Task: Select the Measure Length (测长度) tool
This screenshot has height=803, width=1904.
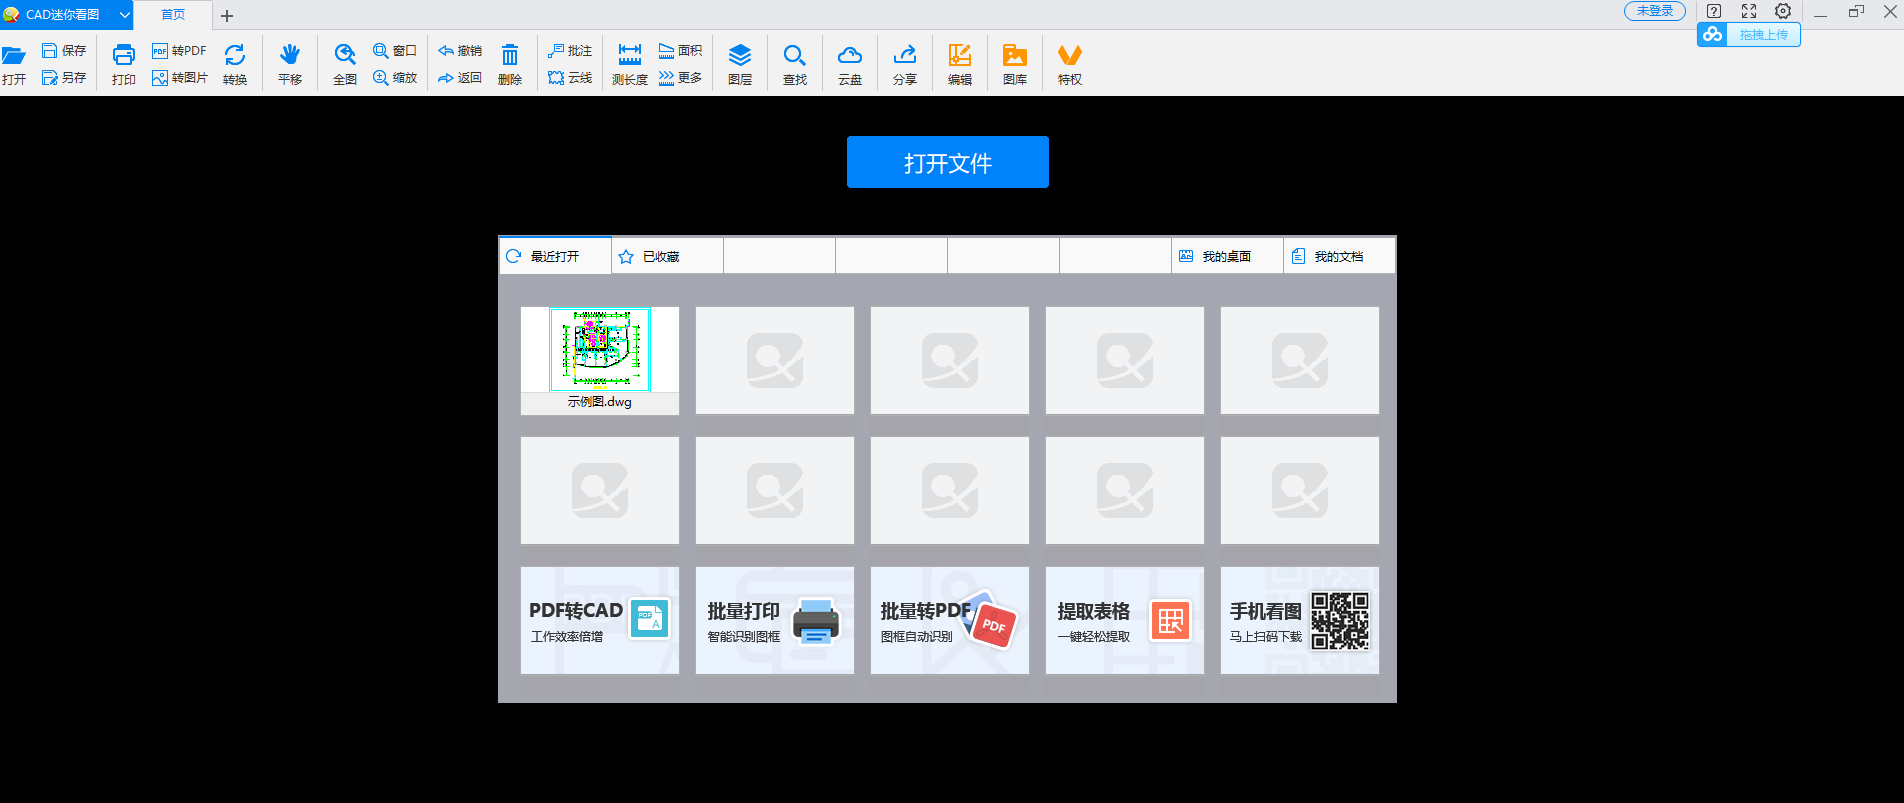Action: pos(630,56)
